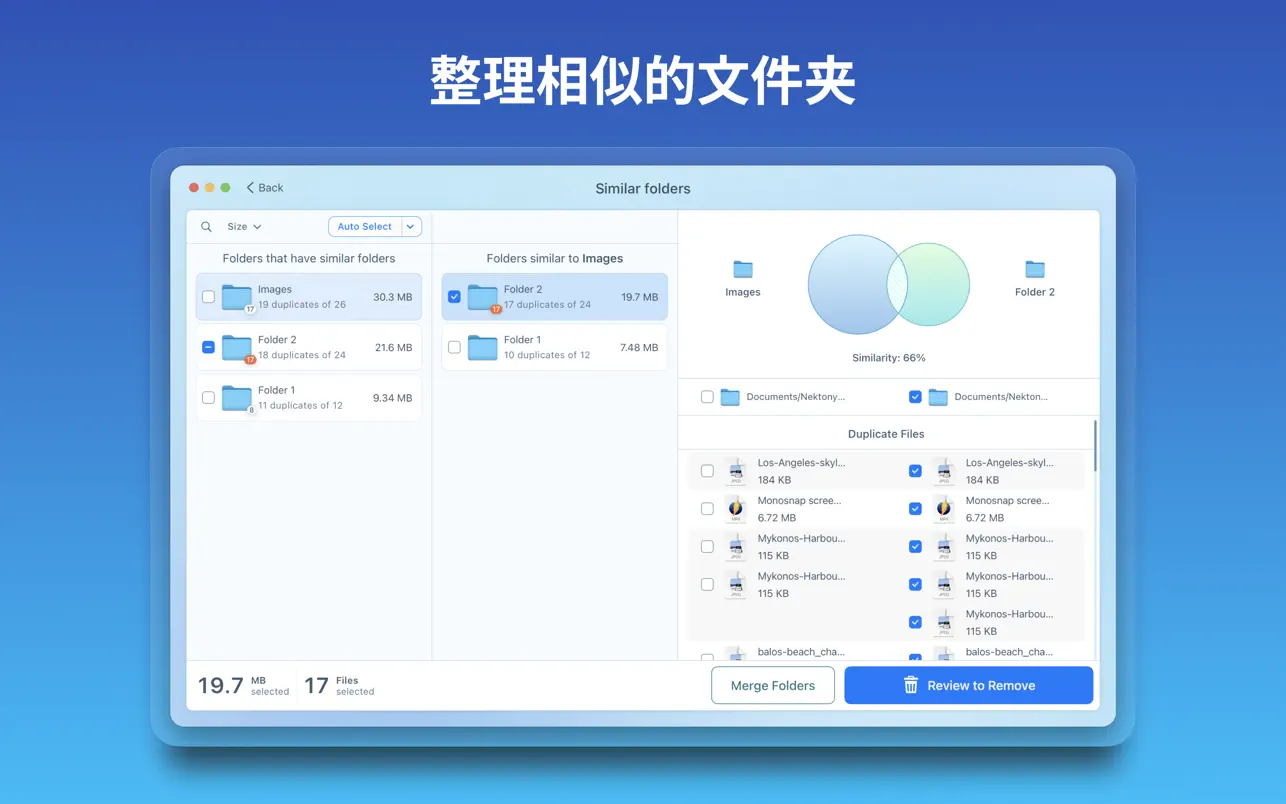
Task: Click left Monosnap file icon
Action: (736, 509)
